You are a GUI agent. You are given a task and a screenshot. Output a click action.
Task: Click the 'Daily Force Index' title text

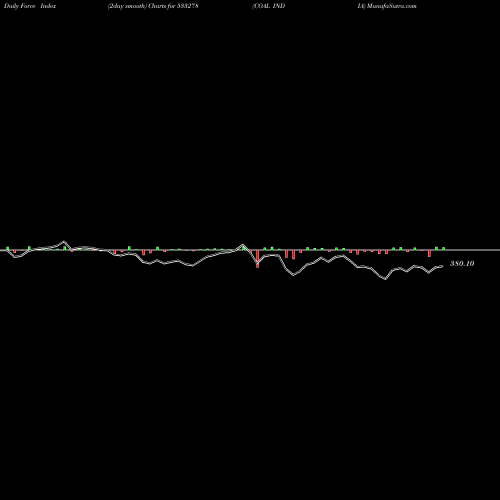[x=30, y=6]
